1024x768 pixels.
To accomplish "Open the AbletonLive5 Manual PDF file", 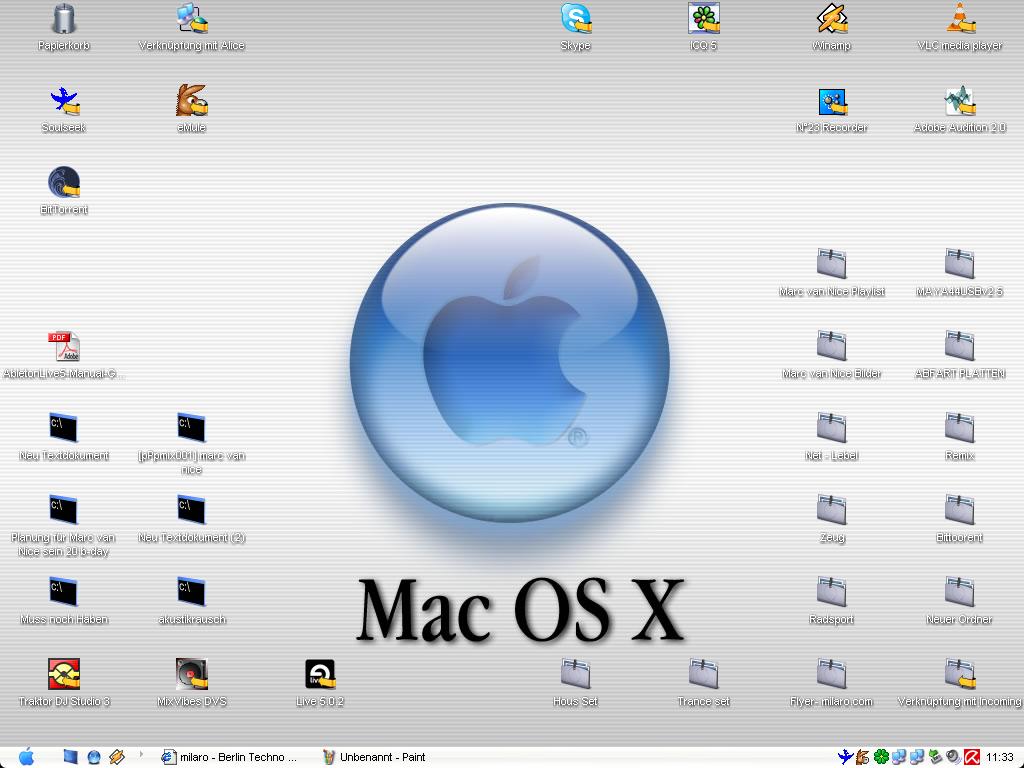I will [64, 347].
